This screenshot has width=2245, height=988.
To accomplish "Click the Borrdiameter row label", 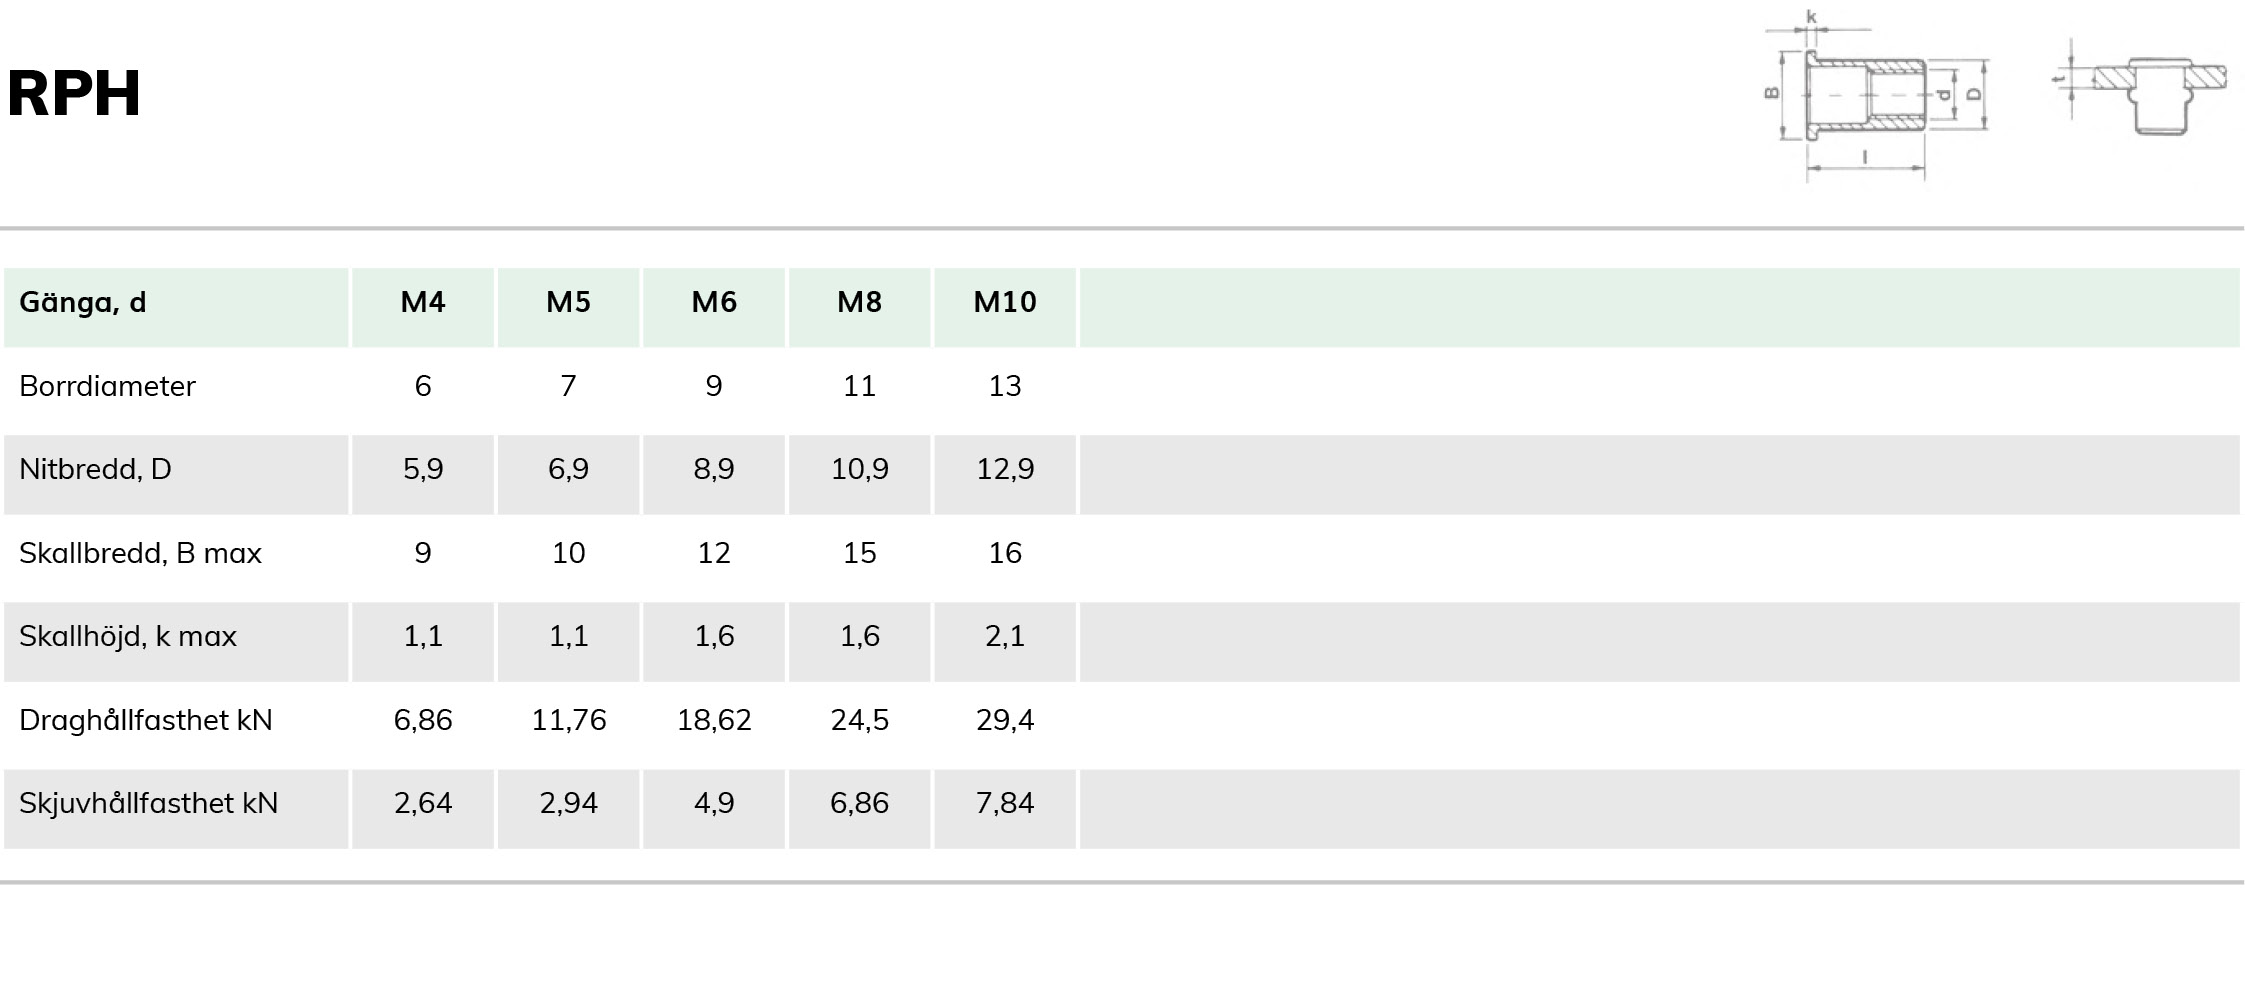I will coord(107,386).
